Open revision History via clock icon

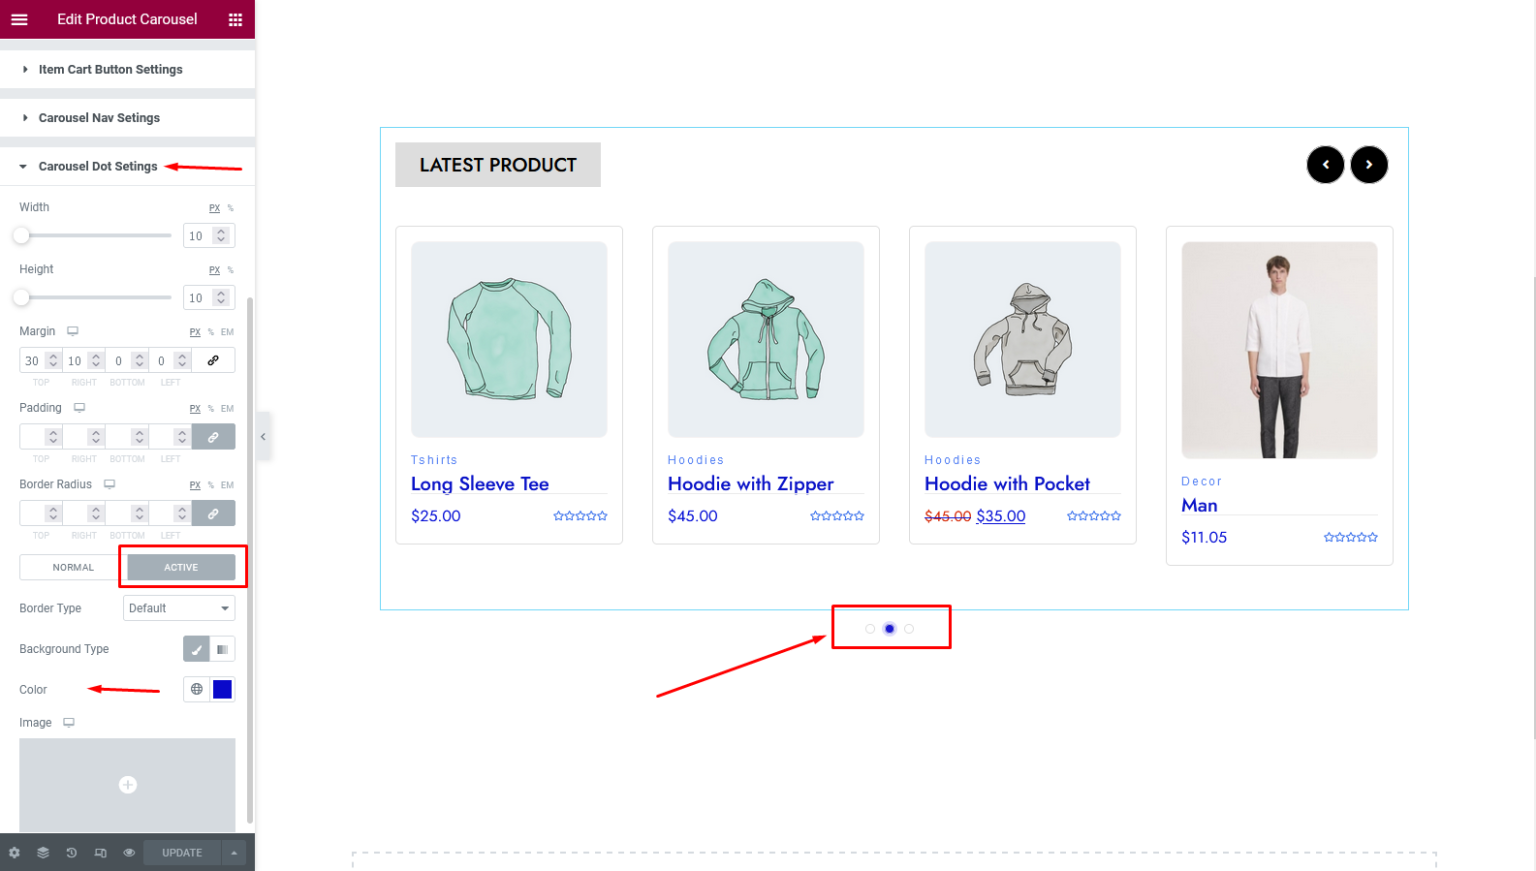tap(71, 852)
